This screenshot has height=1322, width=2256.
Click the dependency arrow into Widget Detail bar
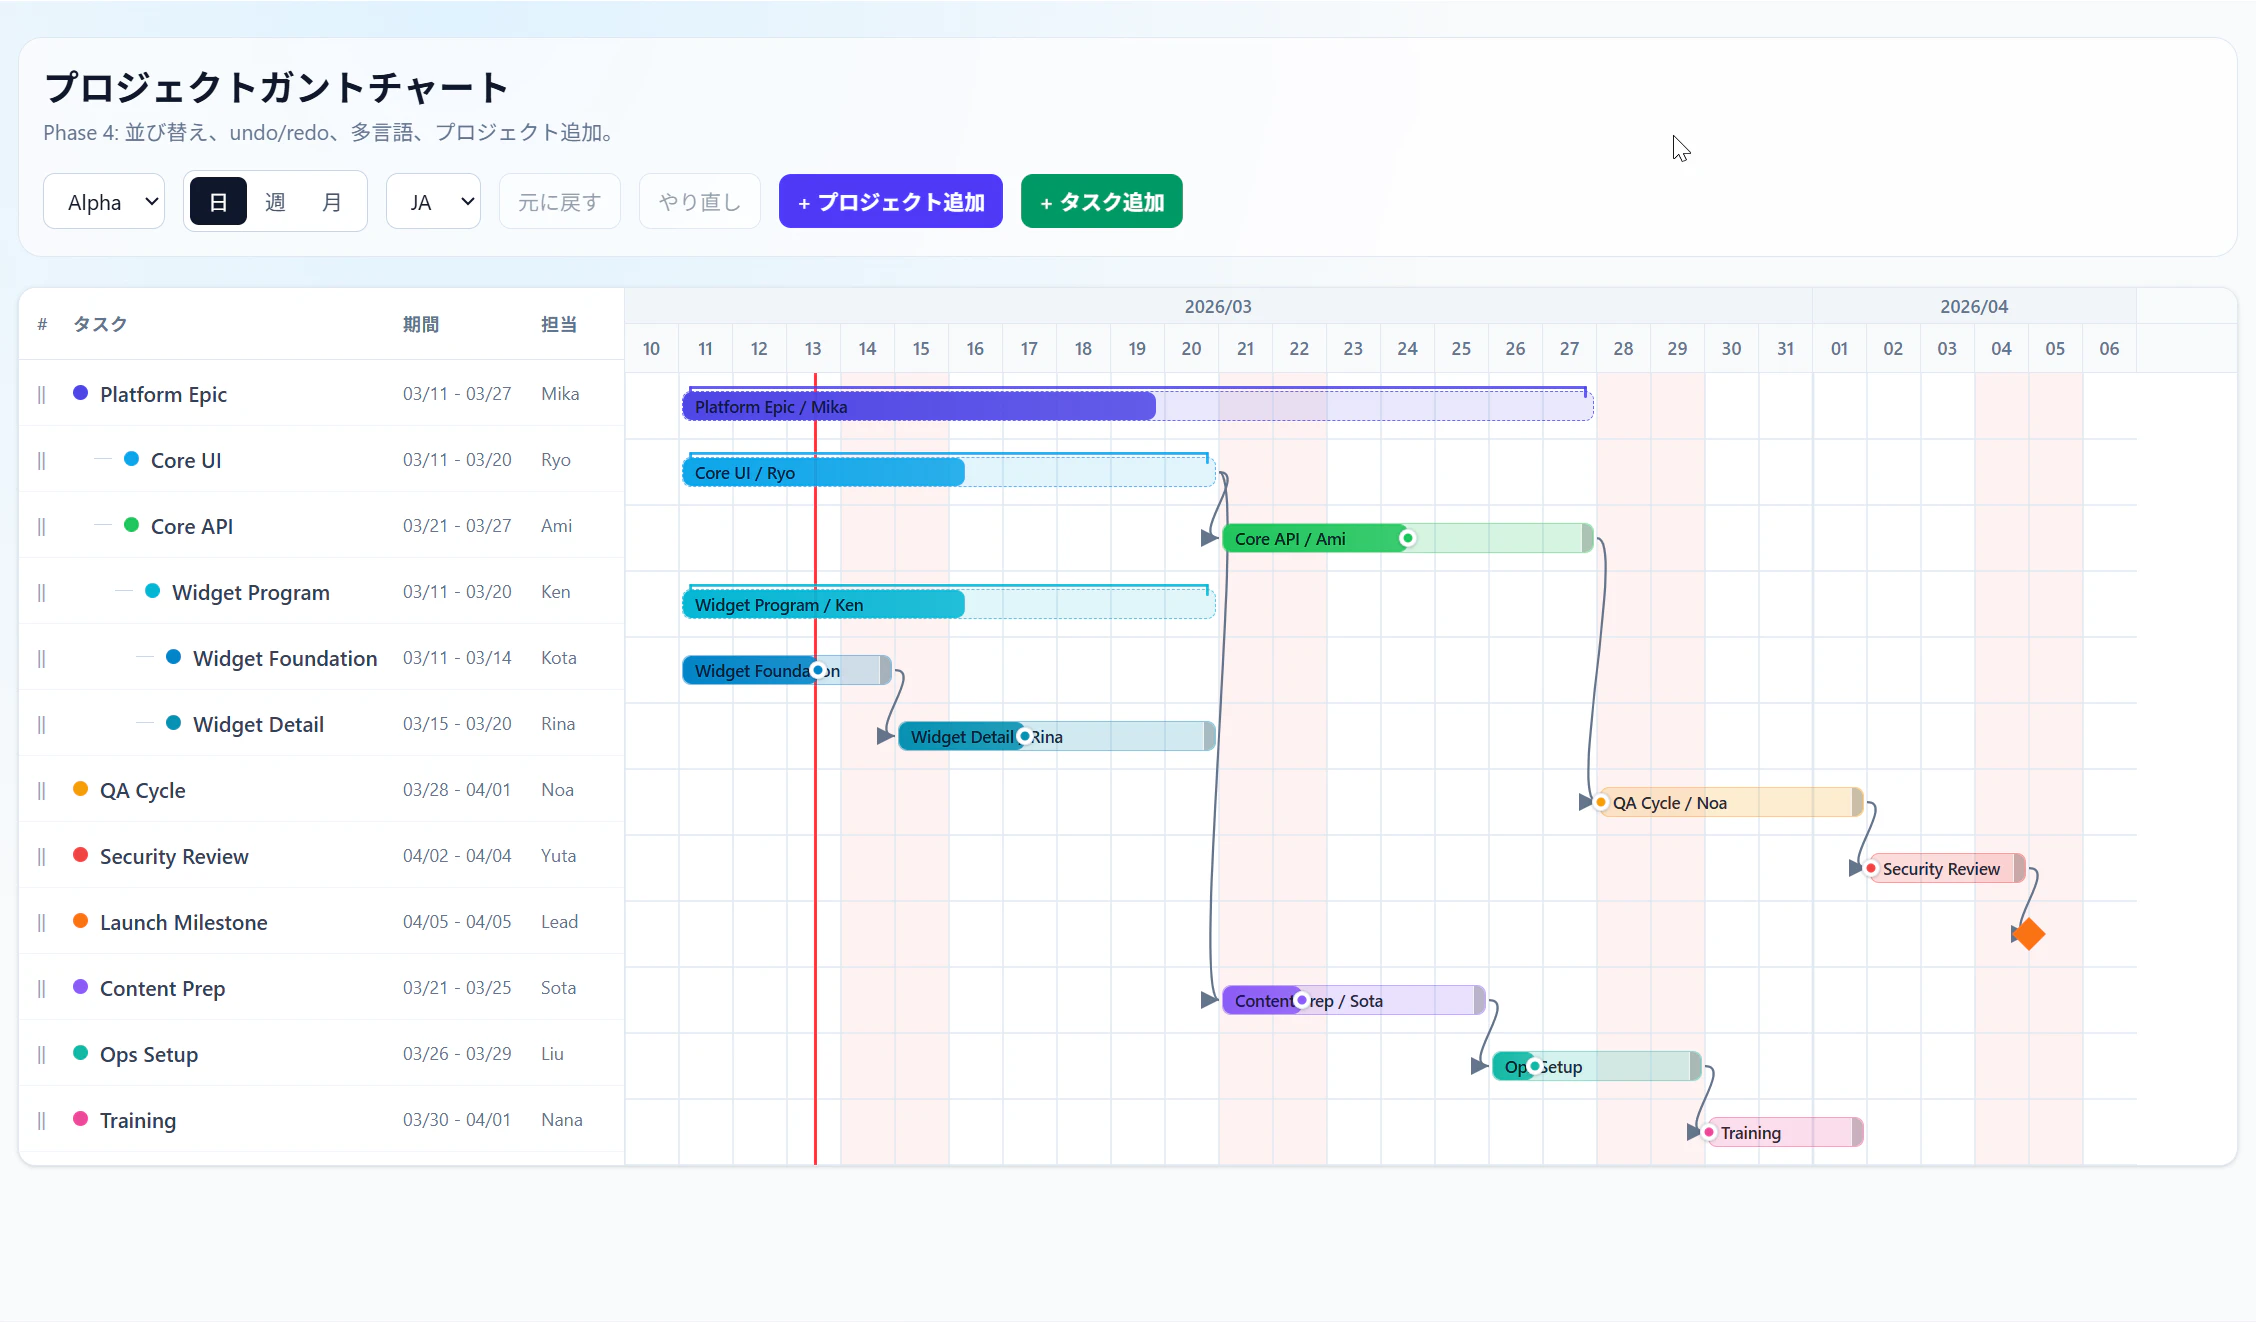tap(885, 736)
